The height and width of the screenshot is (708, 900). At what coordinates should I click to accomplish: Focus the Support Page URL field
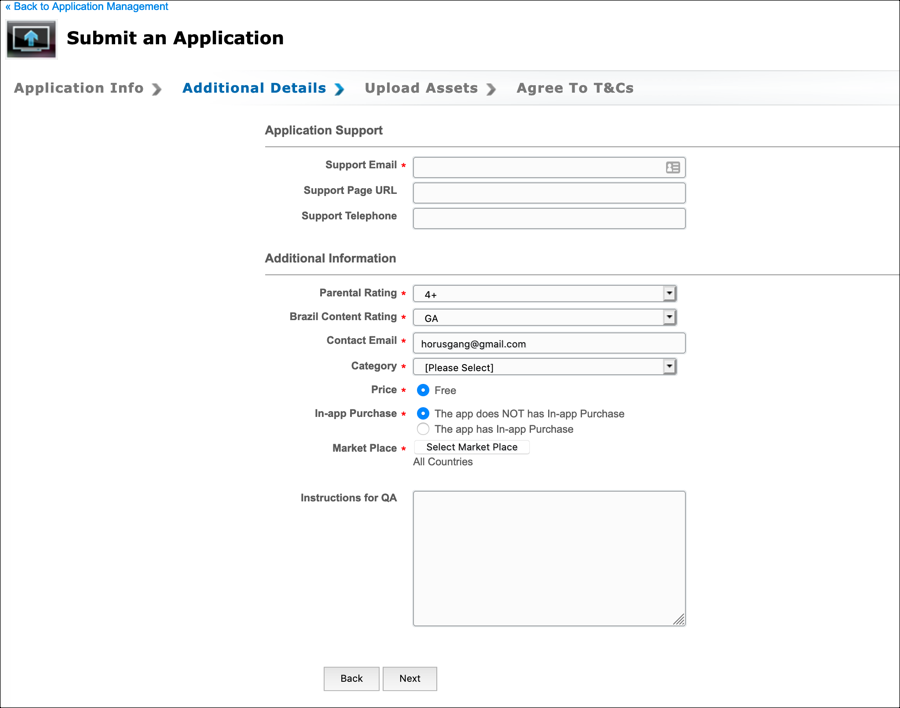(549, 193)
